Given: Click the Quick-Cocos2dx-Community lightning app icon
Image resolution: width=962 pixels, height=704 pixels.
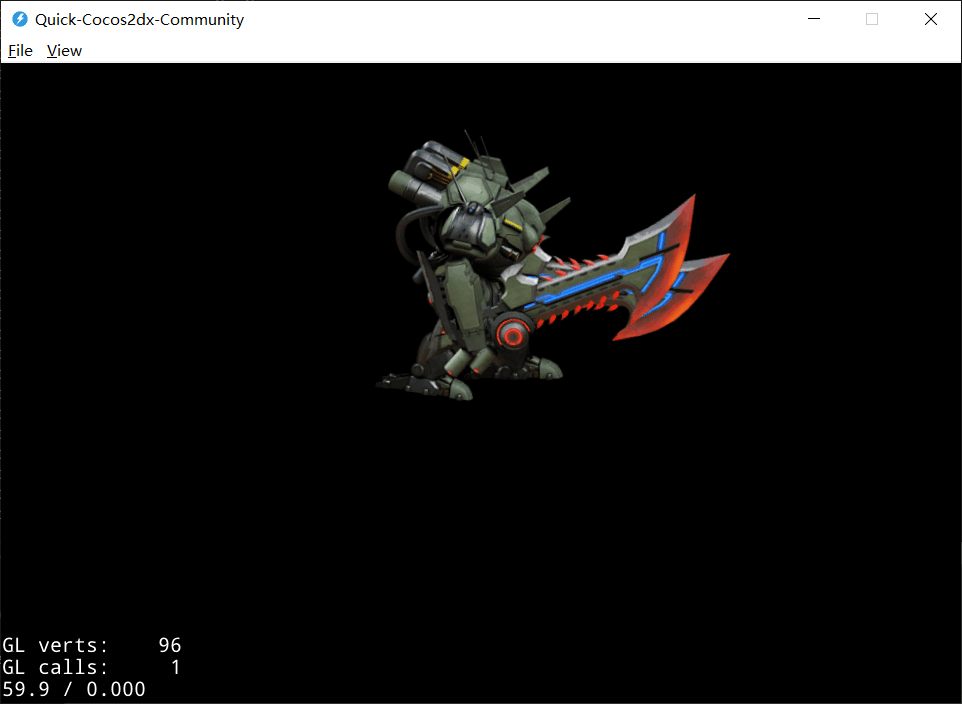Looking at the screenshot, I should point(20,19).
